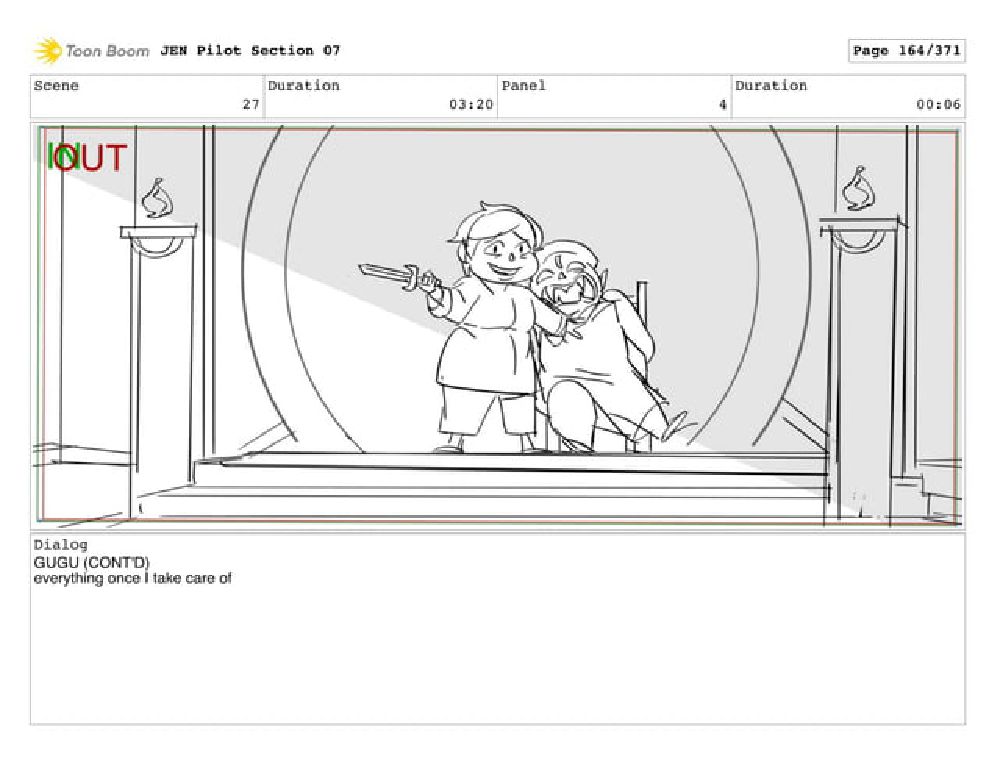The image size is (997, 770).
Task: Click the 'GUGU (CONT'D)' speaker name
Action: (x=92, y=562)
